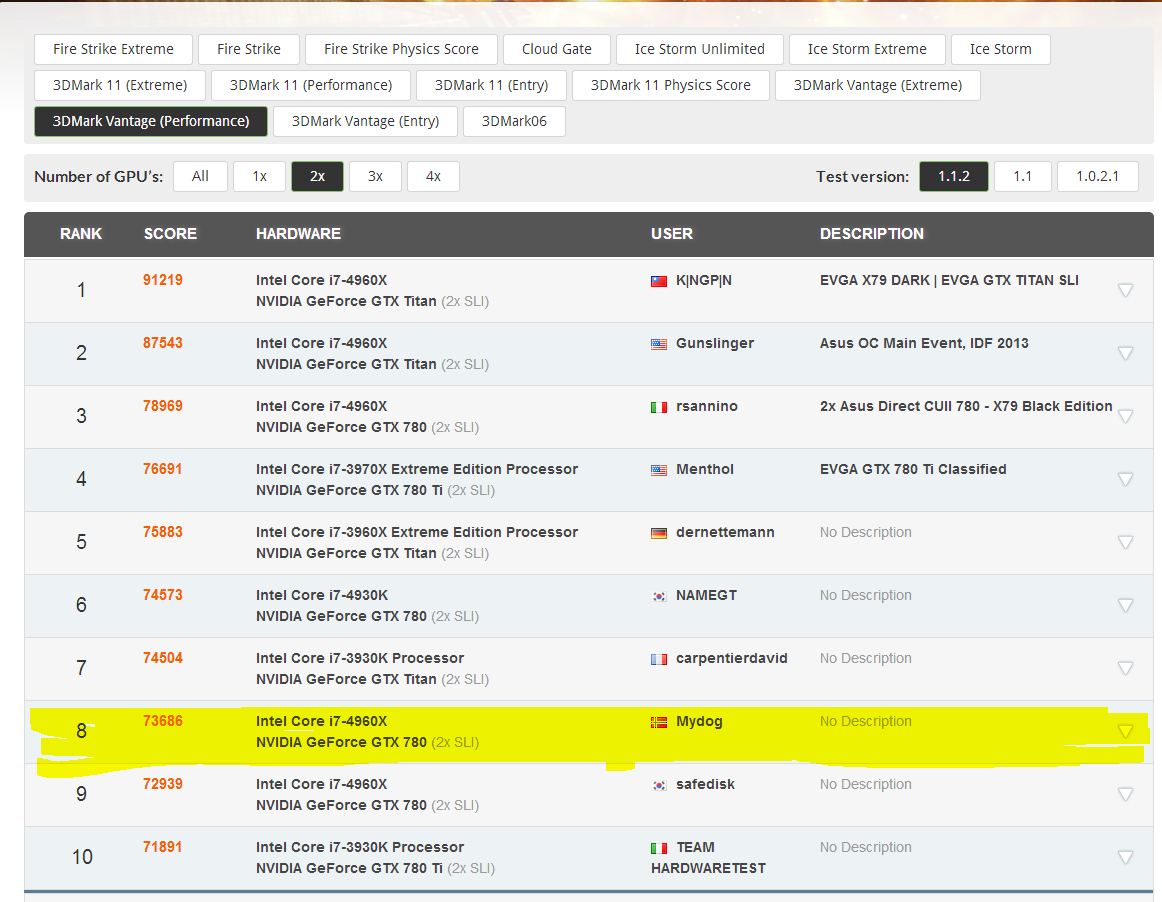
Task: Click US flag icon next to Gunslinger
Action: (x=658, y=344)
